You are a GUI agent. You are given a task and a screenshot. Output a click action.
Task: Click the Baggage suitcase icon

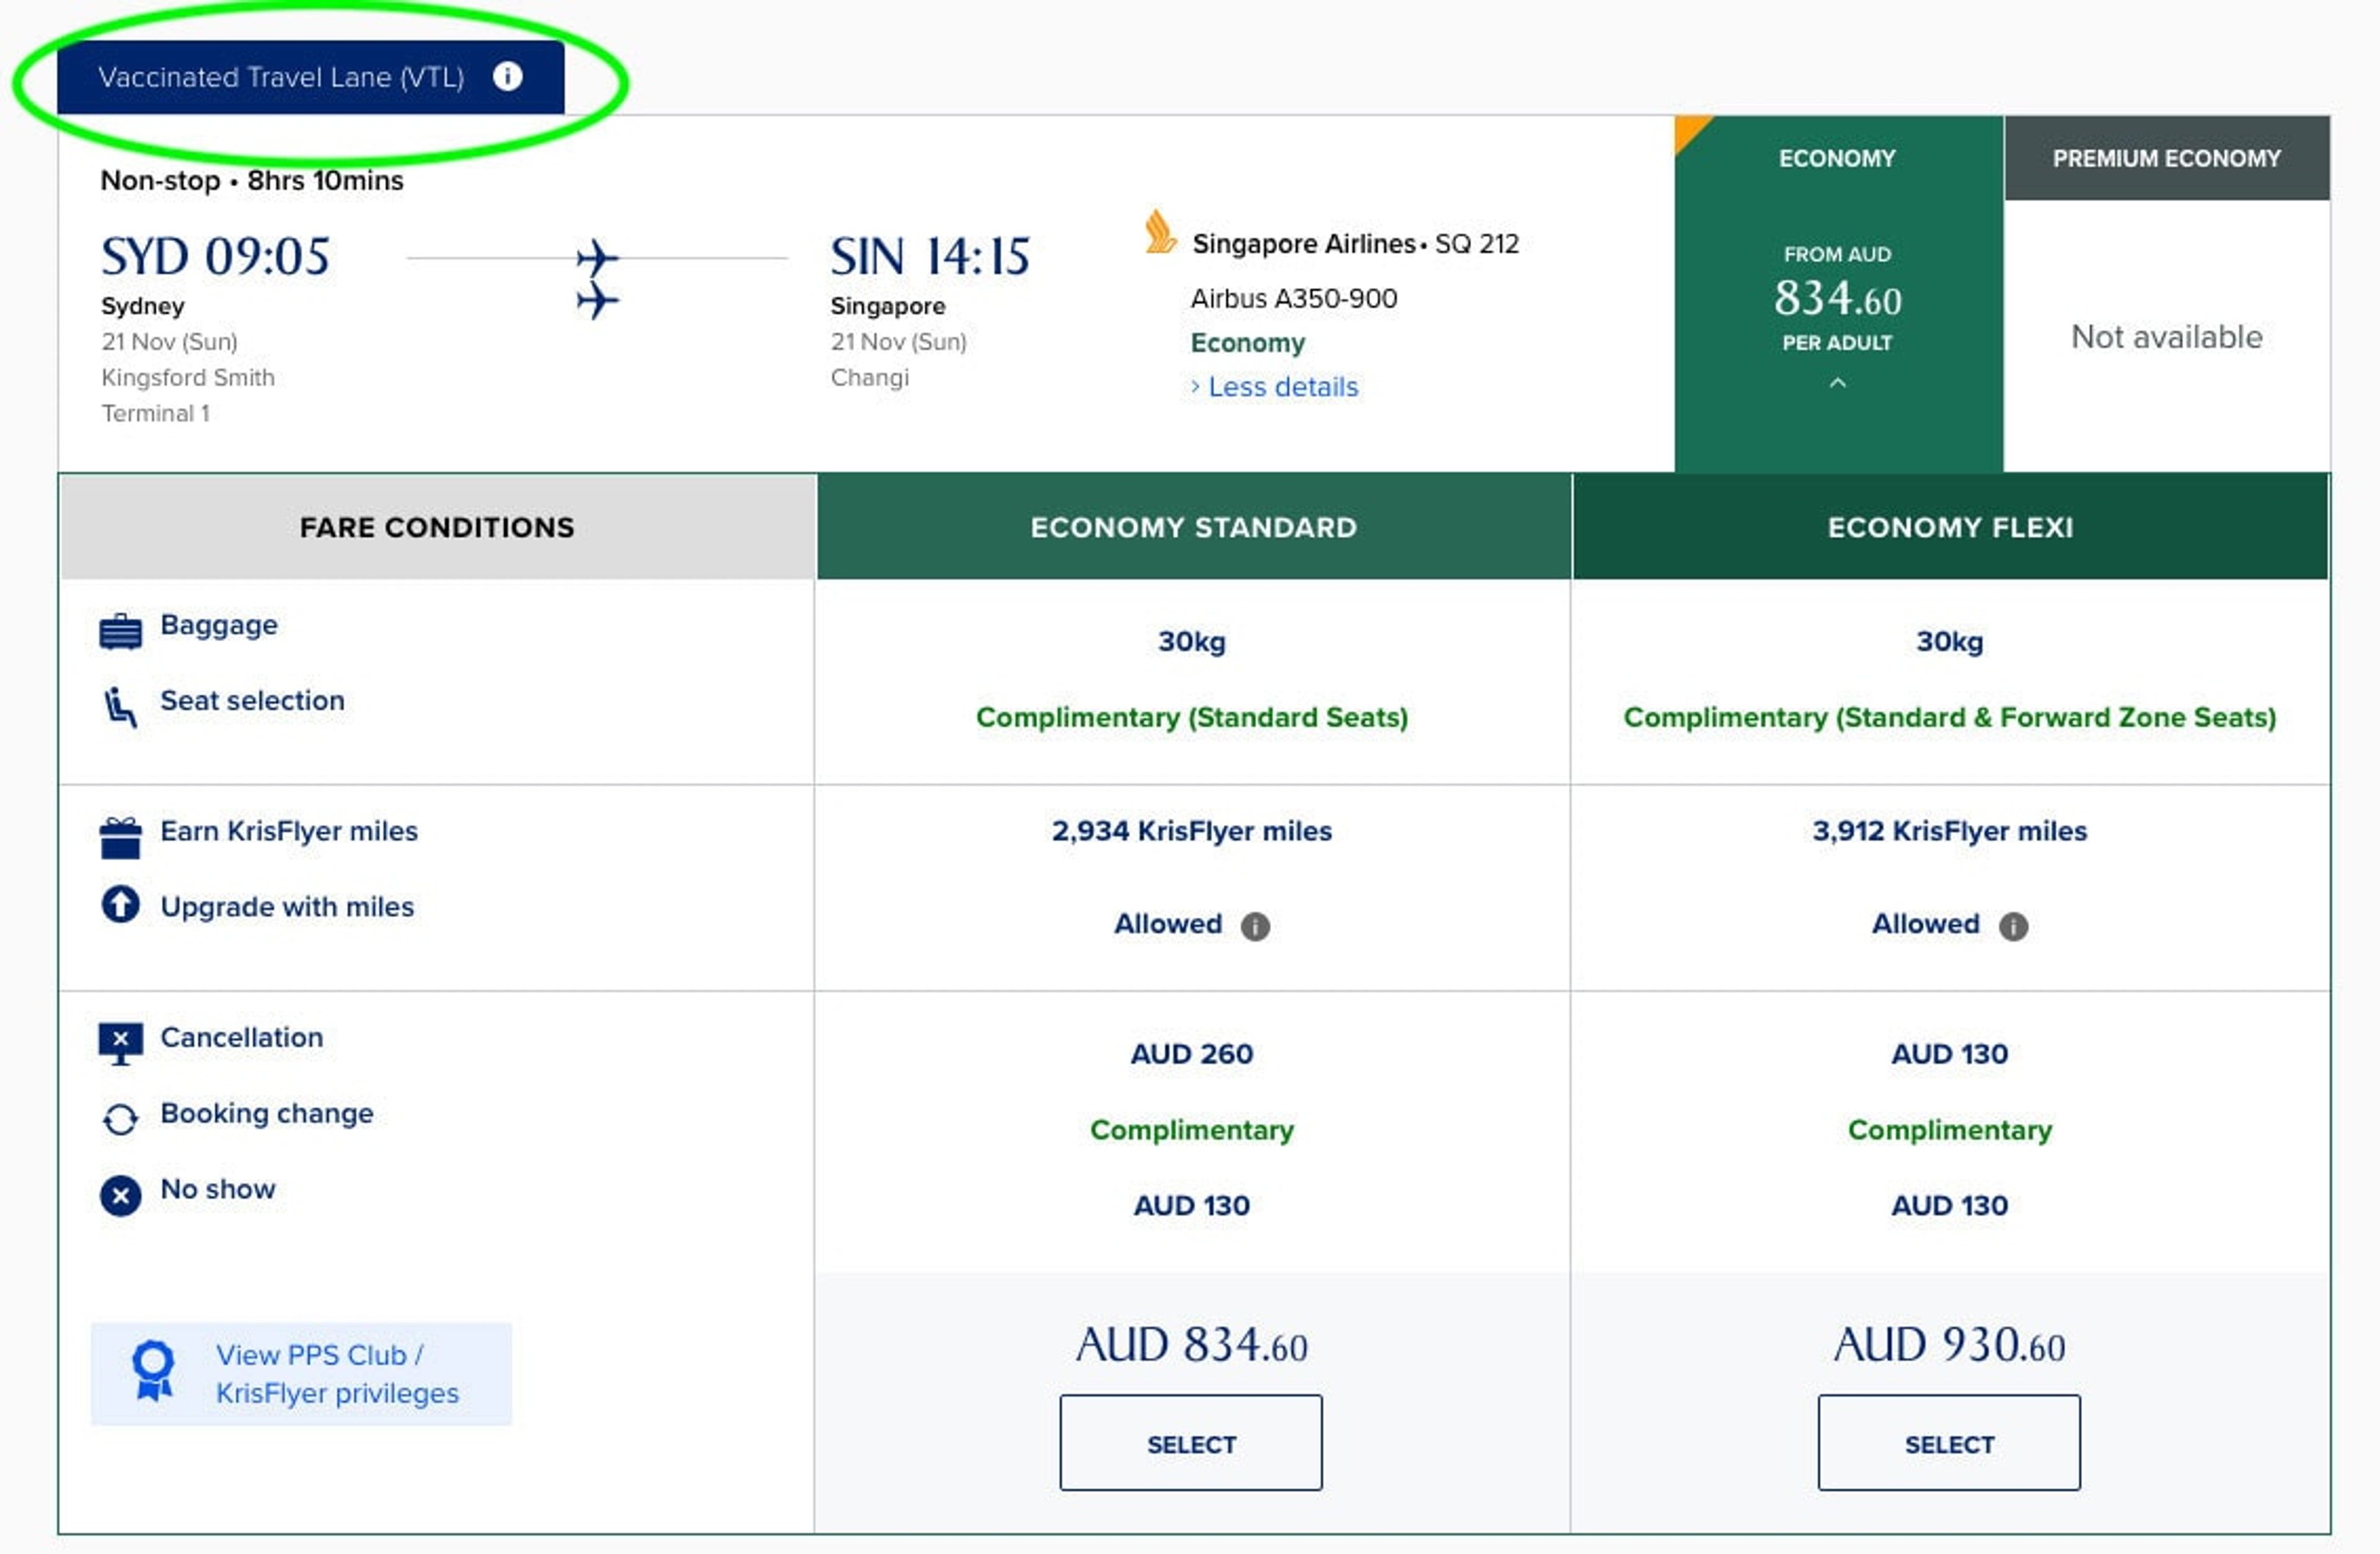[120, 631]
